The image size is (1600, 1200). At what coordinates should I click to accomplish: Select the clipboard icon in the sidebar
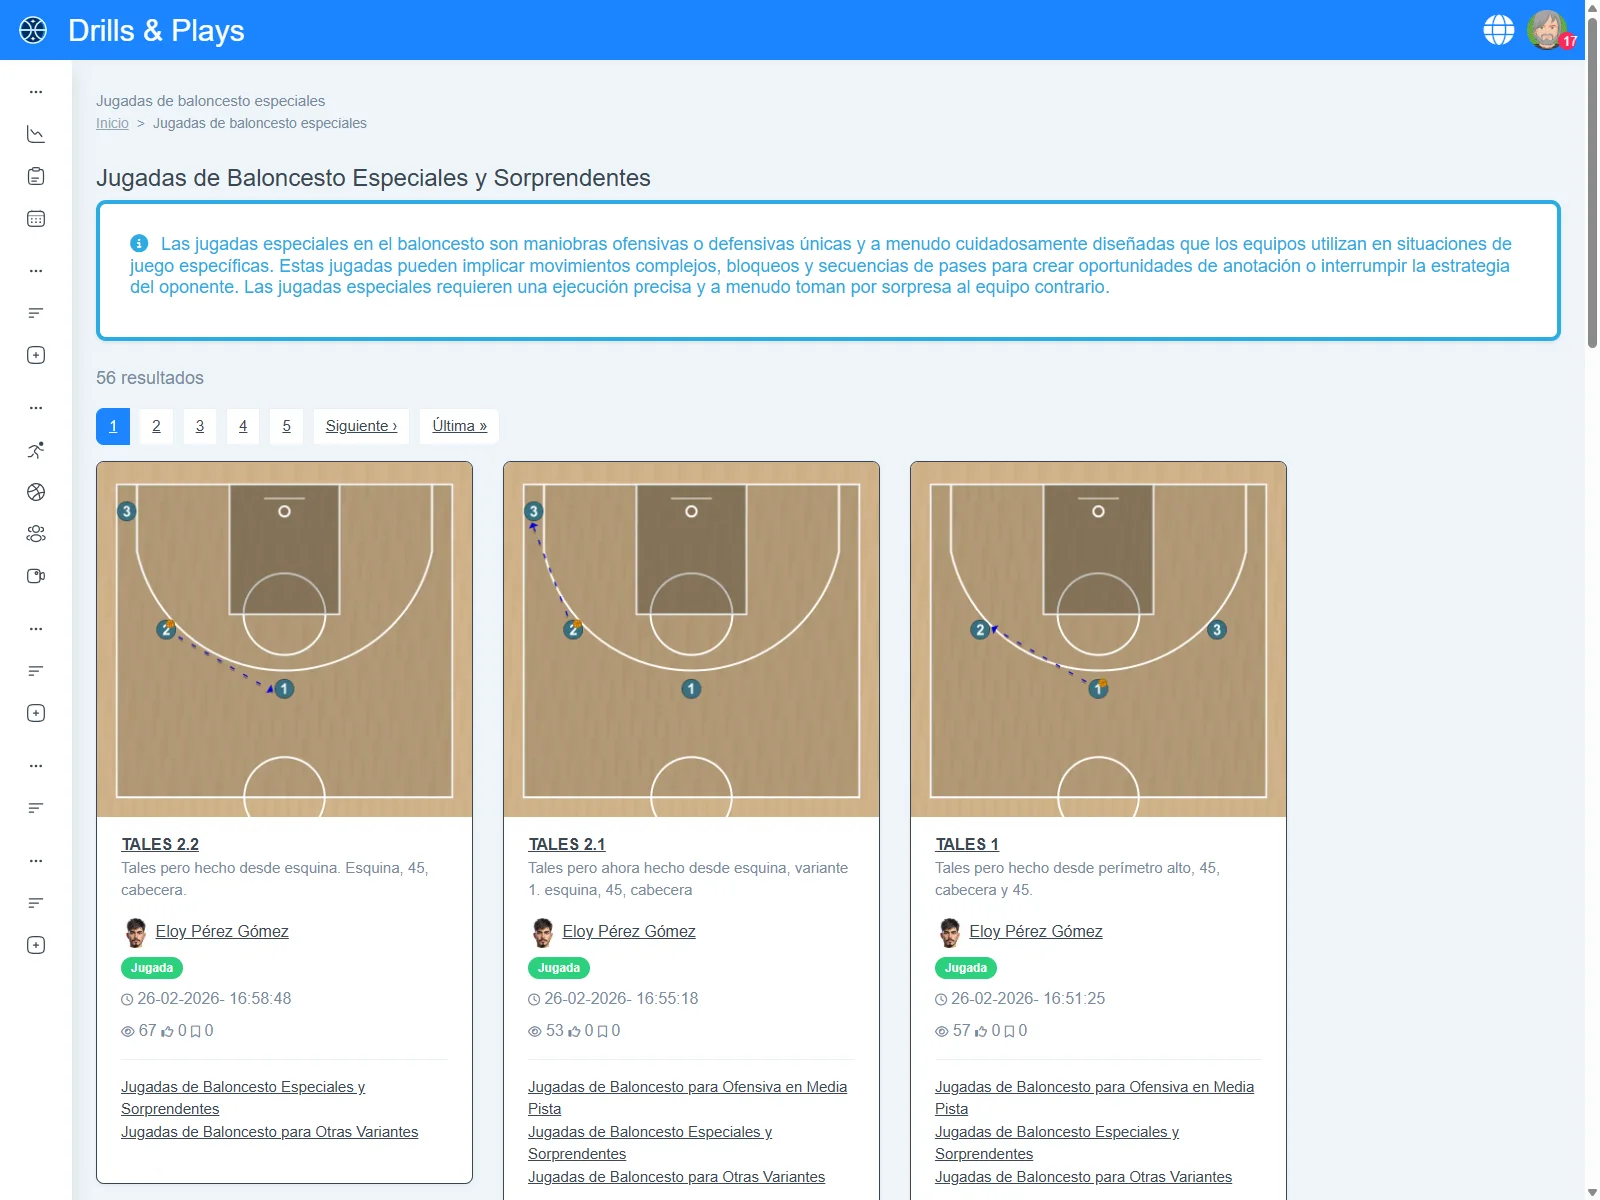pyautogui.click(x=36, y=176)
